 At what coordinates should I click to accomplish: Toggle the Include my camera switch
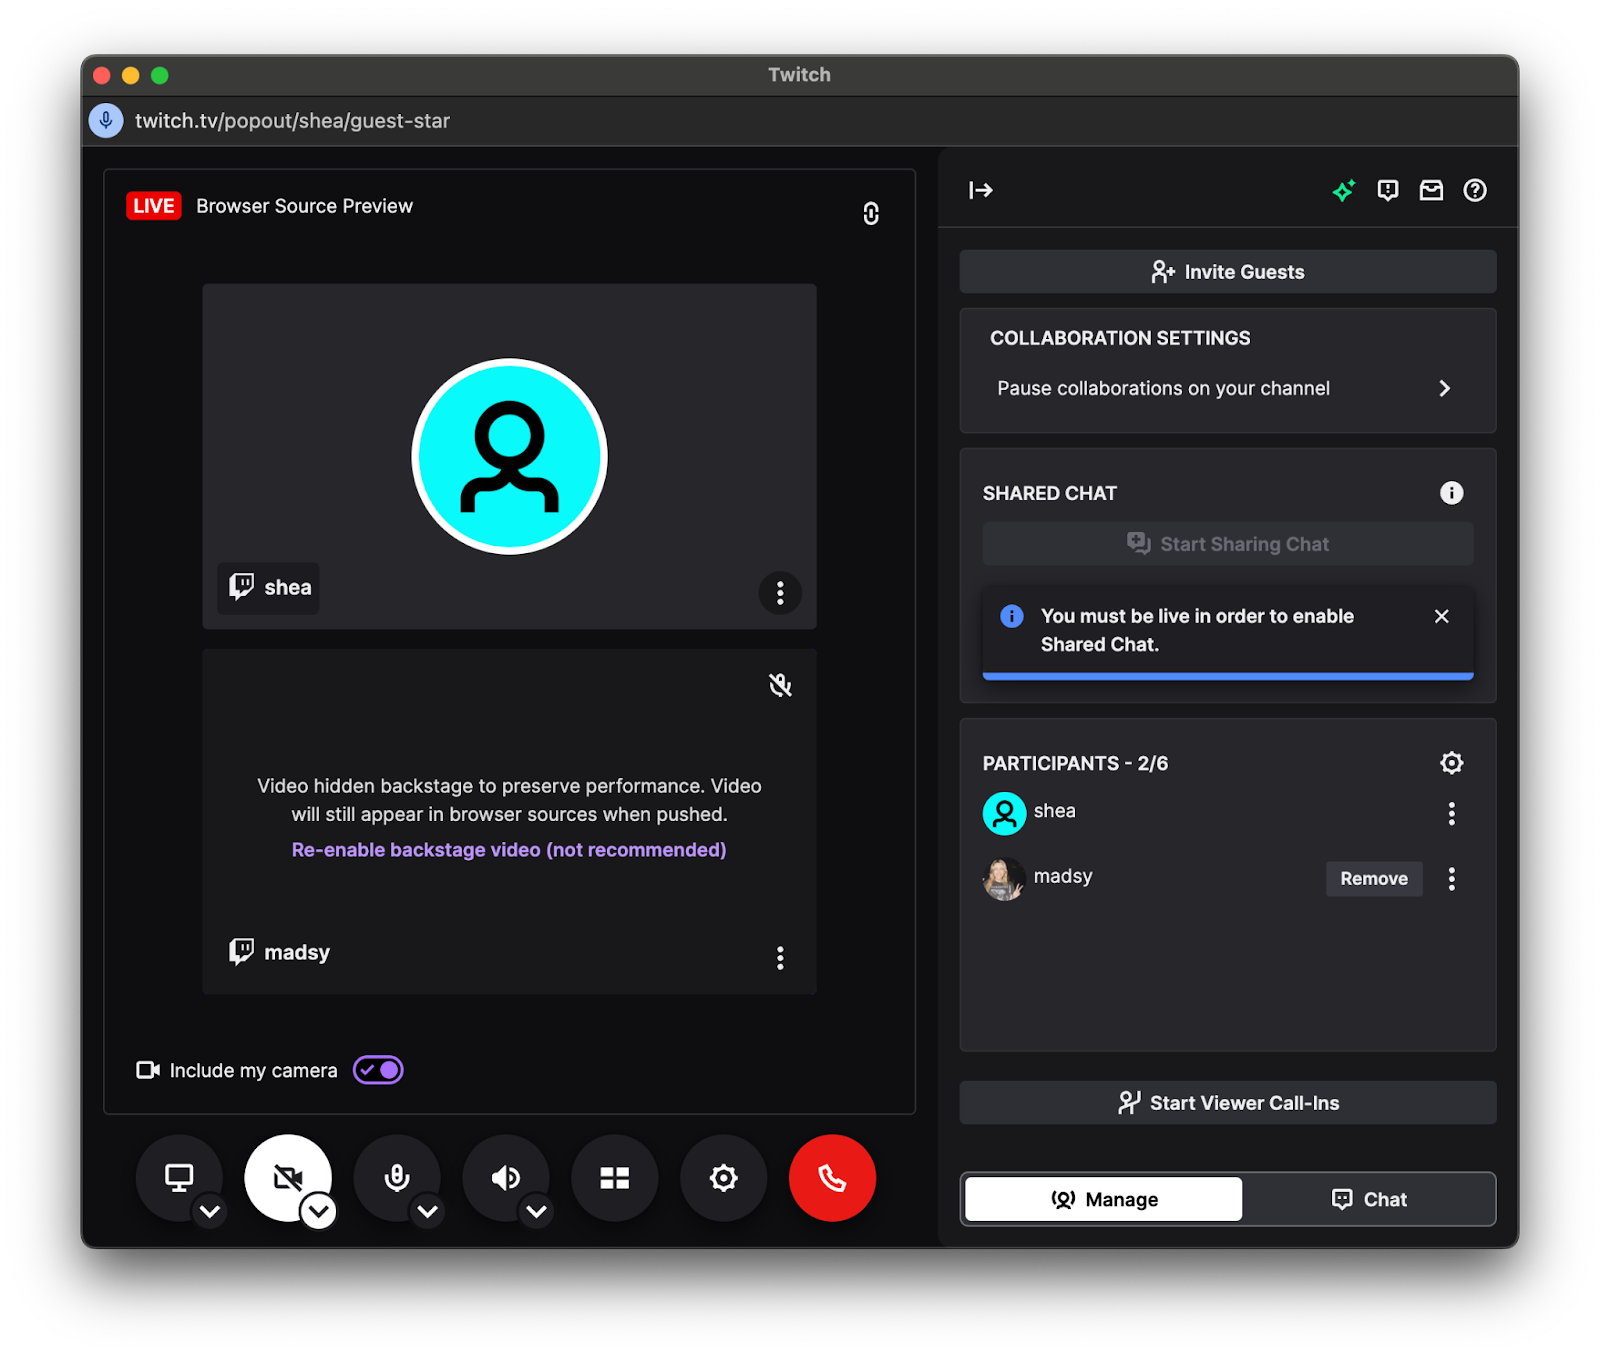click(x=378, y=1070)
